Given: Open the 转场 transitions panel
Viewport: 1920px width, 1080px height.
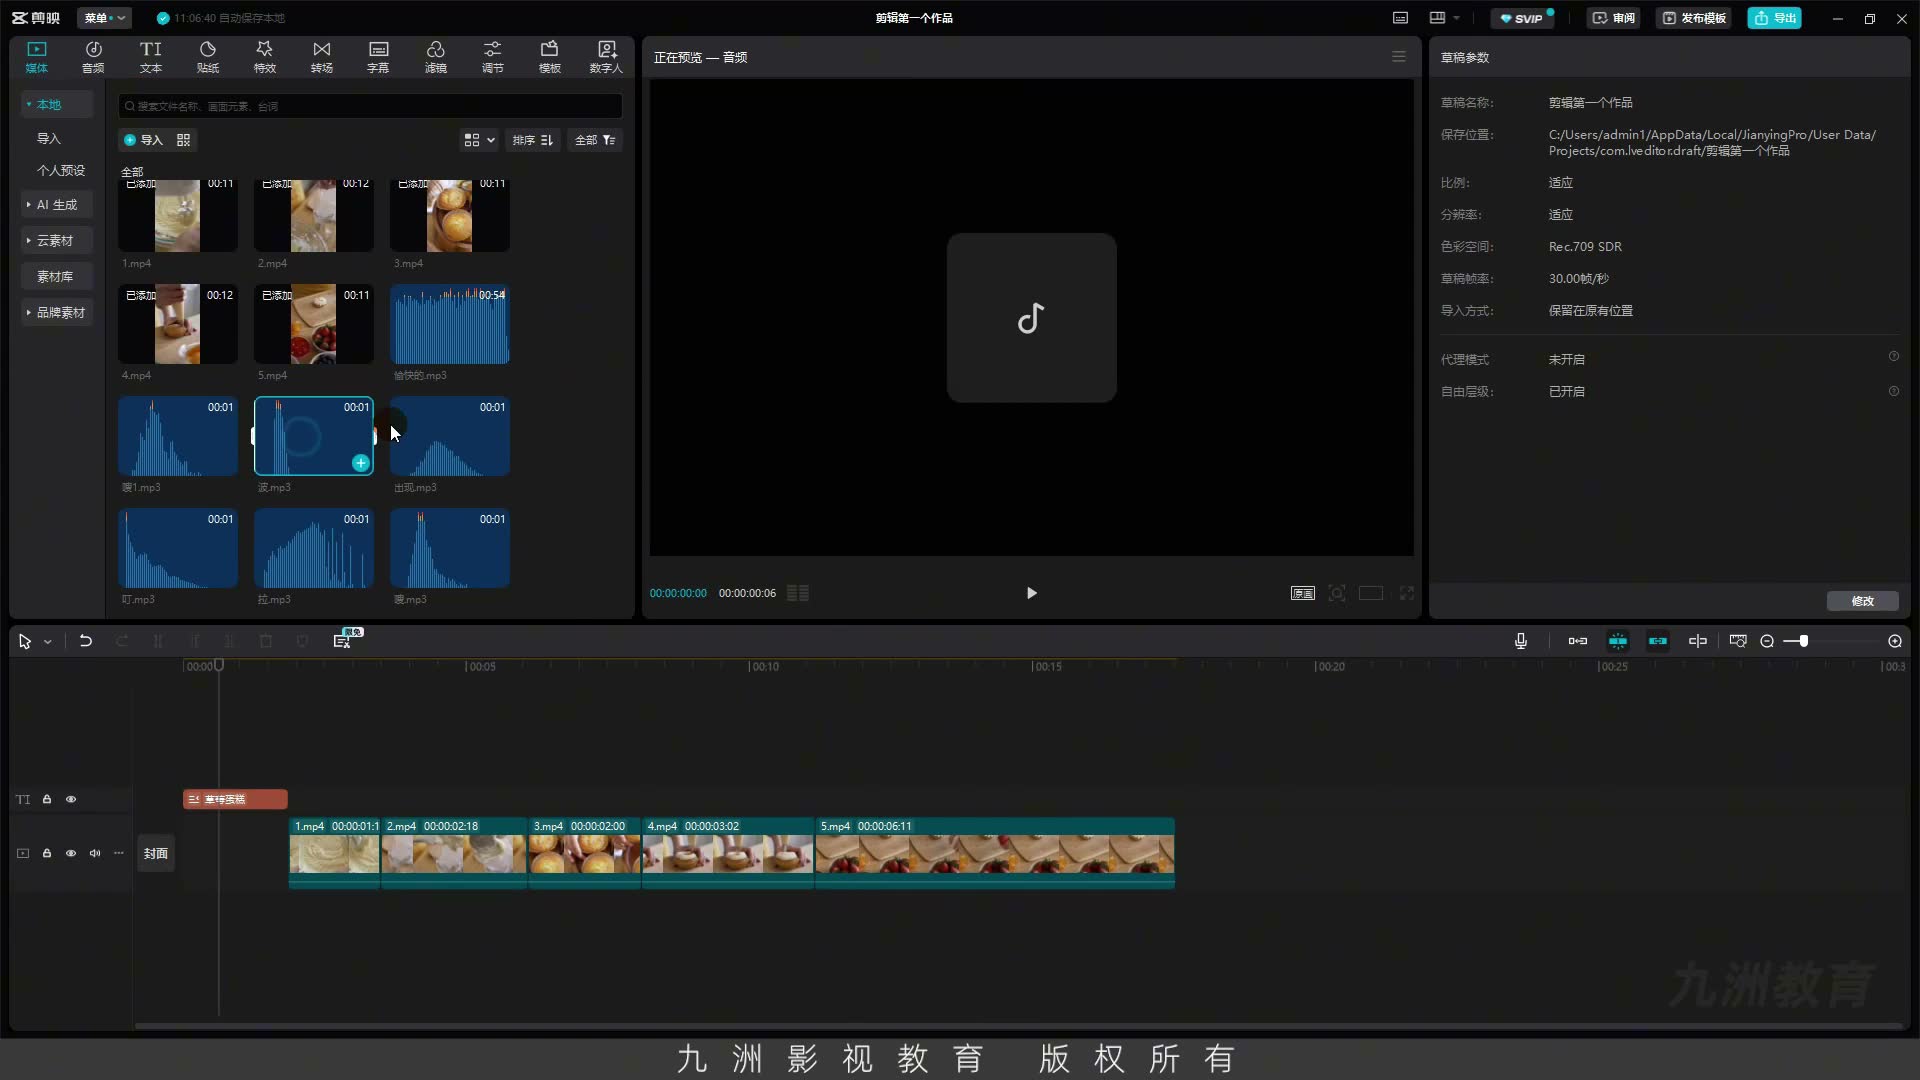Looking at the screenshot, I should (321, 57).
